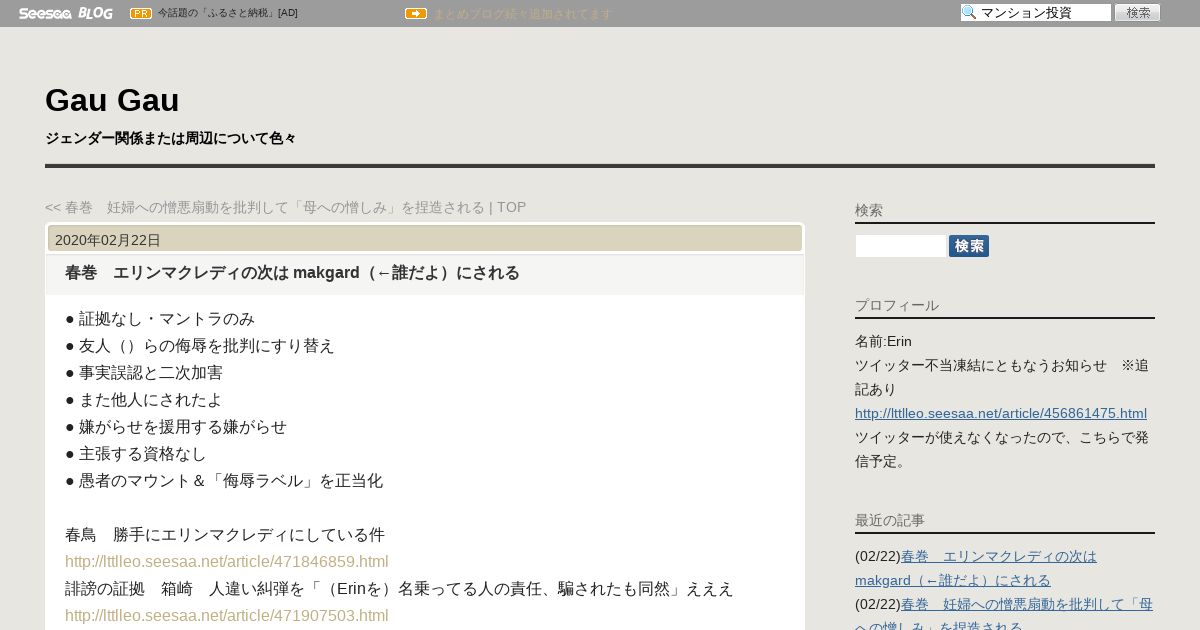This screenshot has height=630, width=1200.
Task: Open the ふるさと納税 ad link
Action: click(x=228, y=13)
